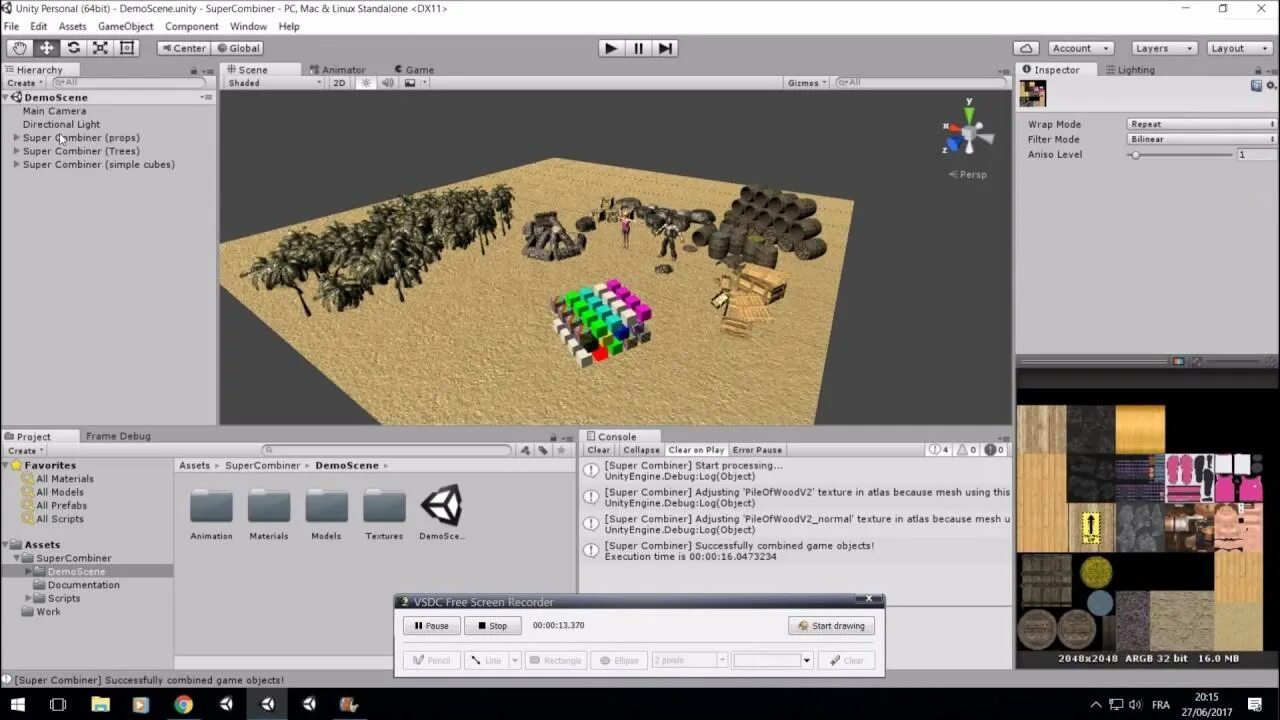Image resolution: width=1280 pixels, height=720 pixels.
Task: Click the Pause playmode button
Action: (638, 48)
